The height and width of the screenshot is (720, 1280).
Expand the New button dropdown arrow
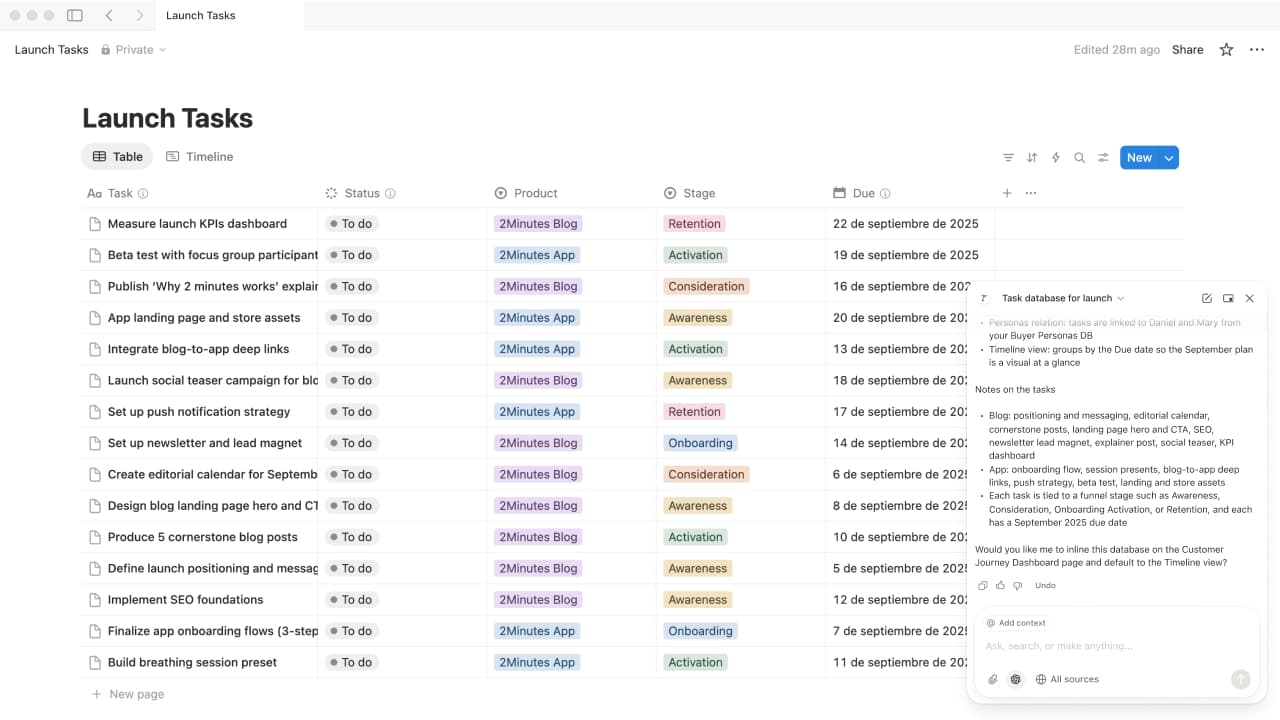tap(1169, 158)
